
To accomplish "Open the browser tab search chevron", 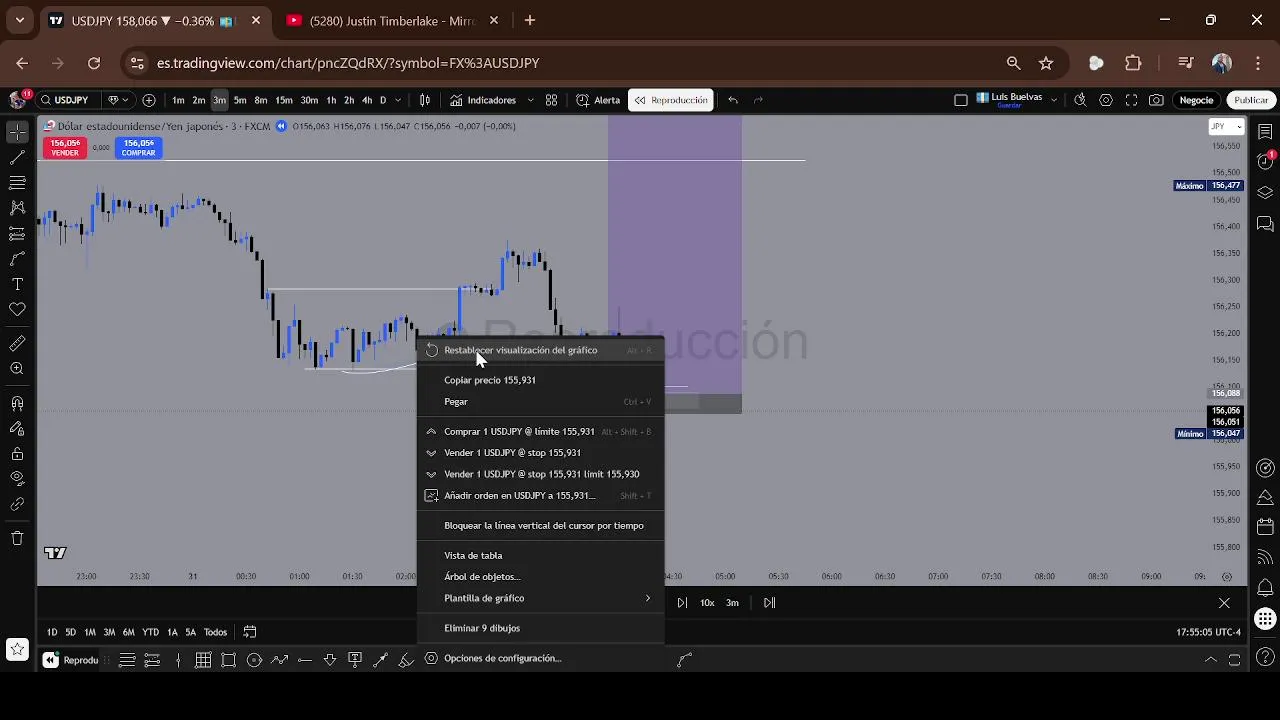I will [x=19, y=20].
